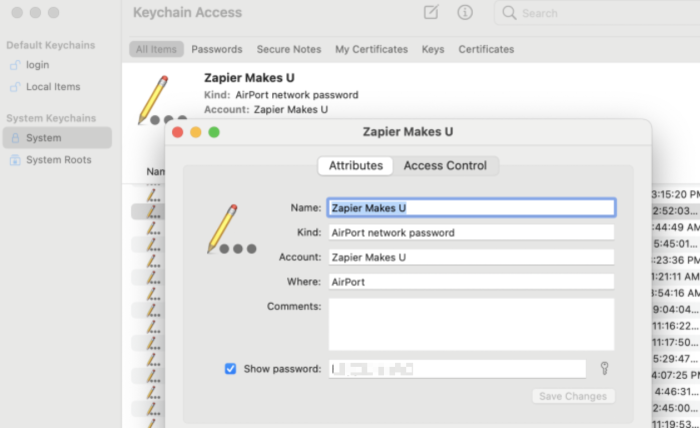Click the Account field Zapier Makes U
The width and height of the screenshot is (700, 428).
pos(471,257)
